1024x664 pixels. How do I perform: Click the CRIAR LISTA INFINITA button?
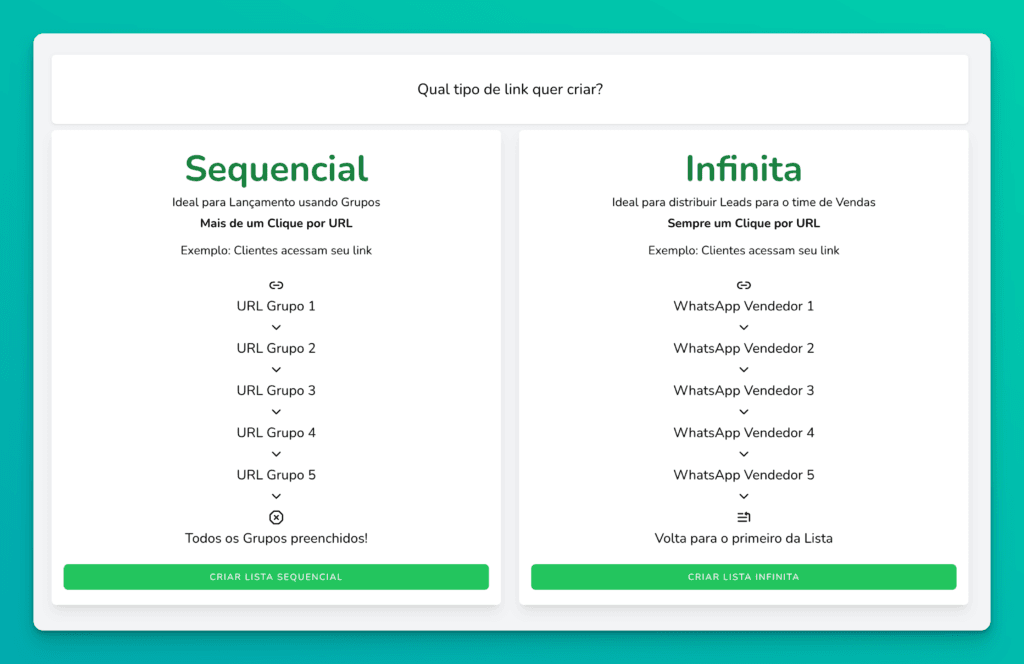point(744,577)
